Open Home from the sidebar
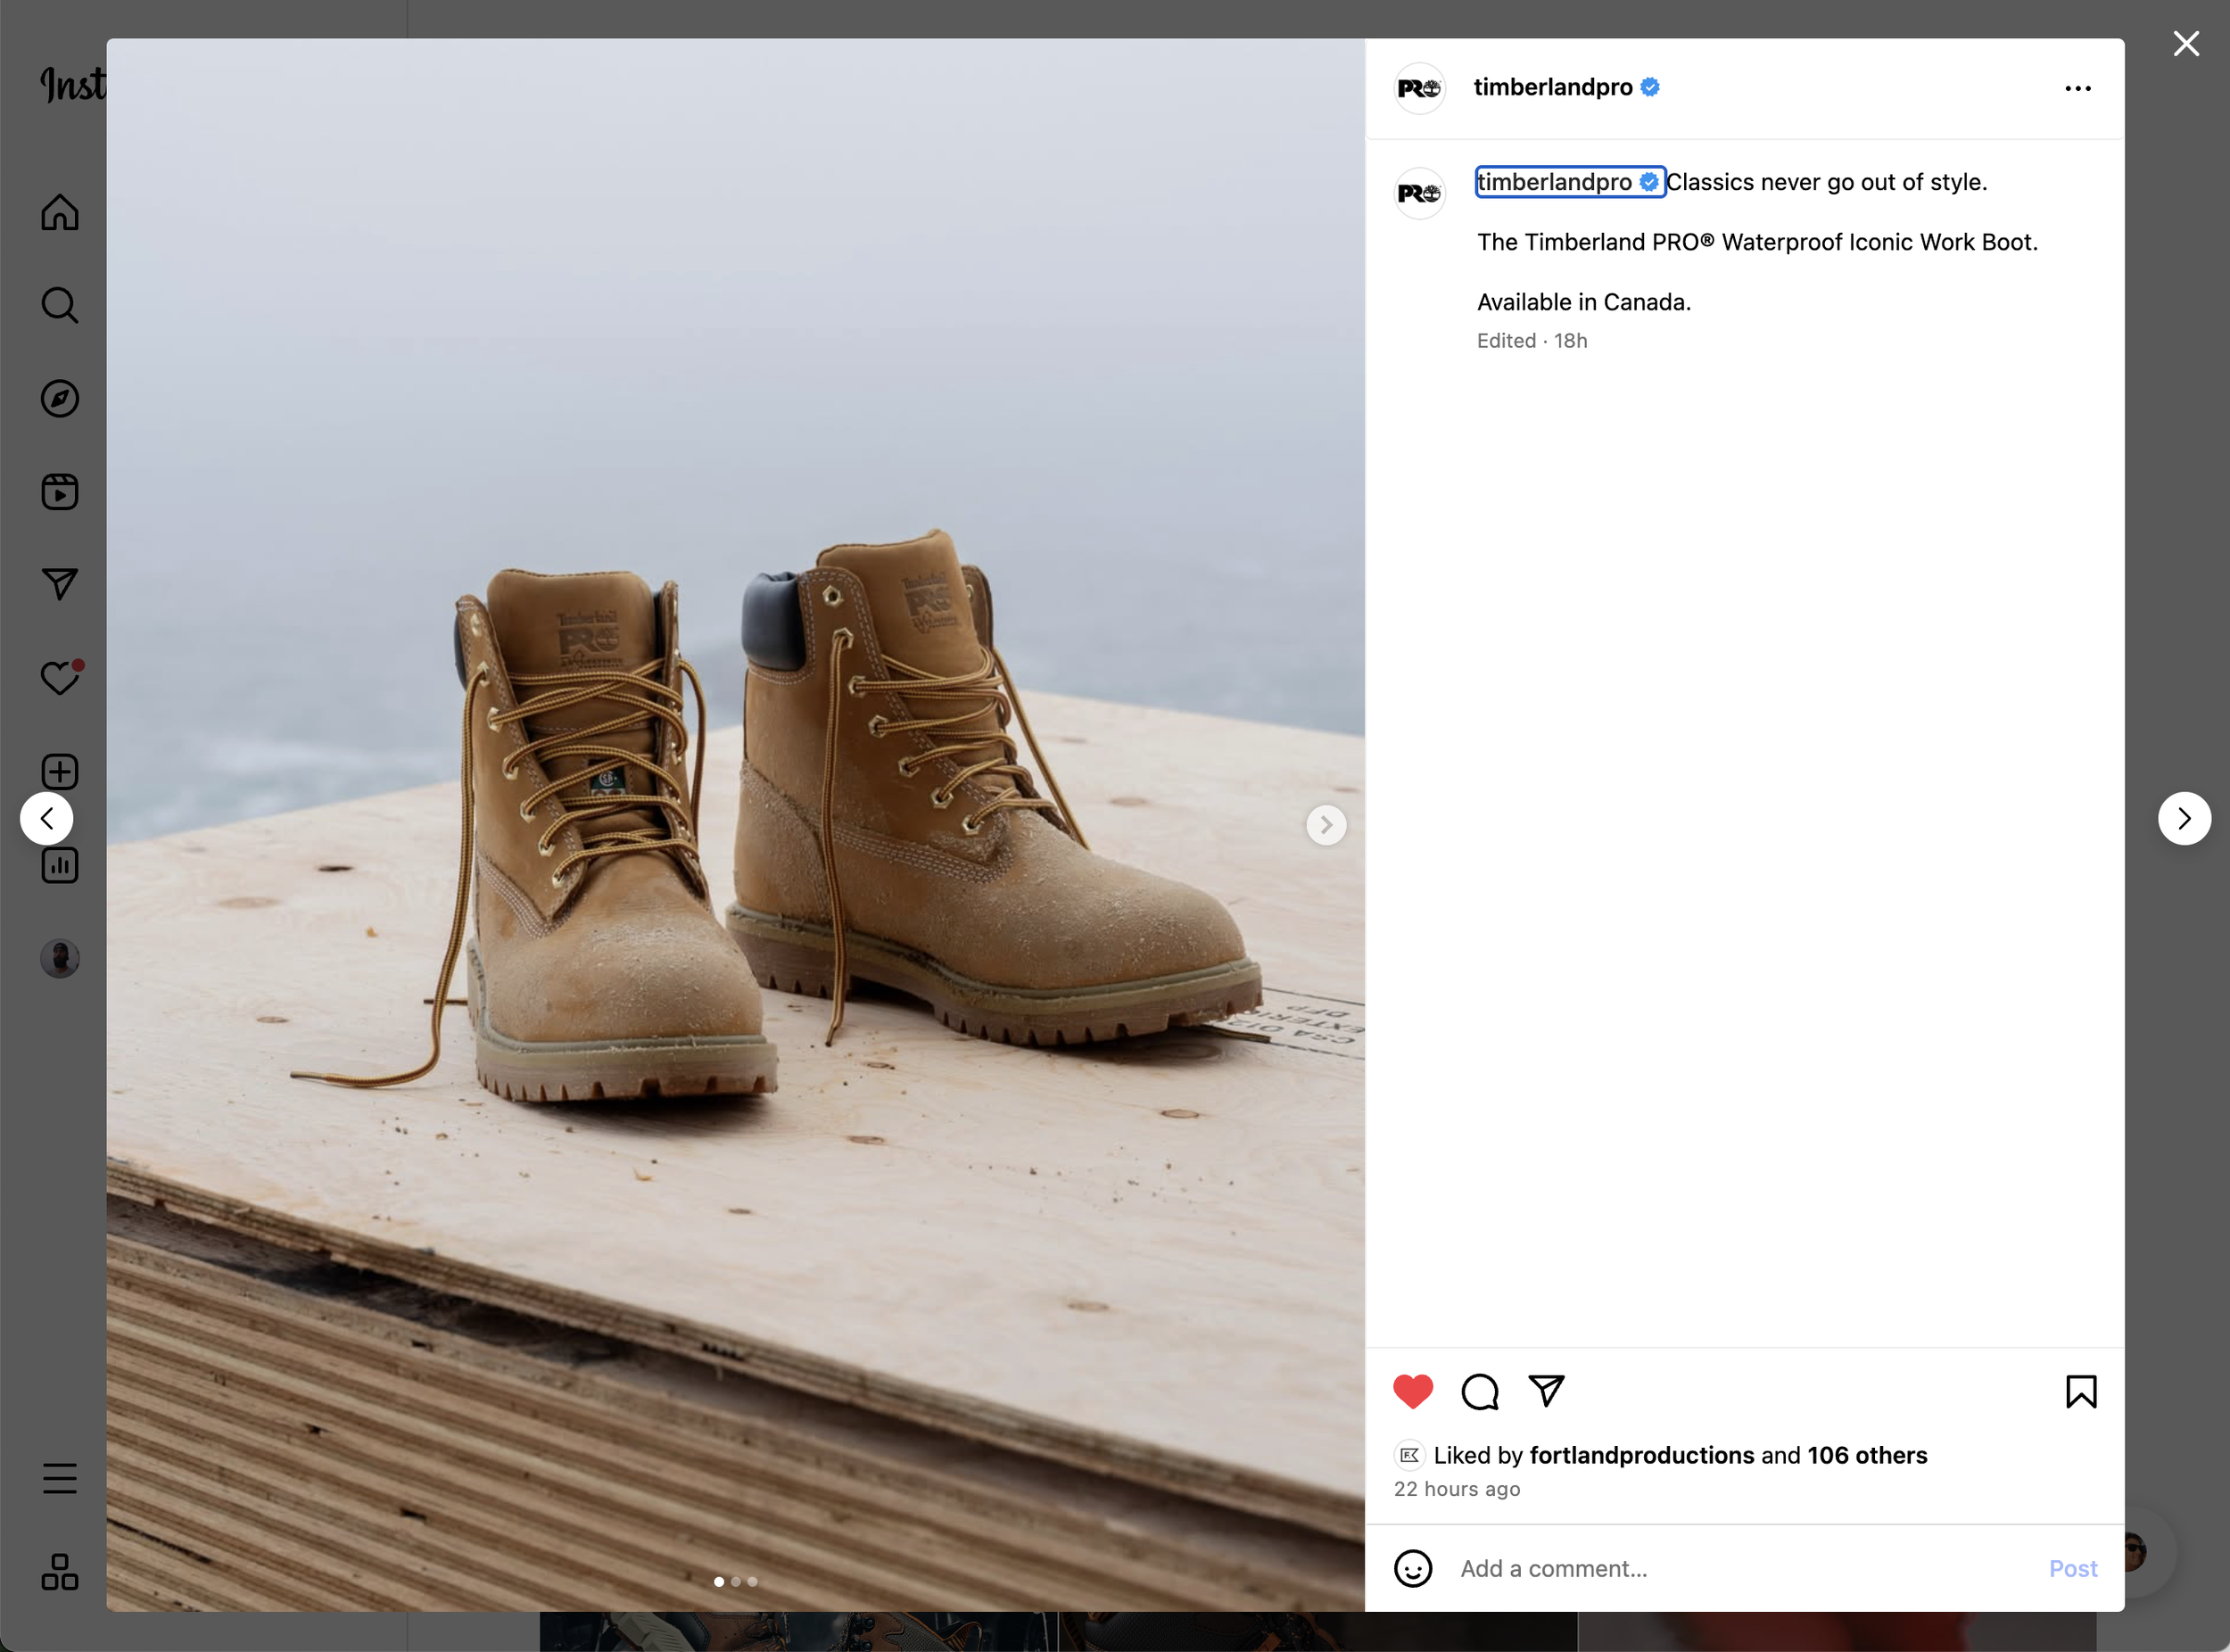Image resolution: width=2230 pixels, height=1652 pixels. click(x=60, y=212)
